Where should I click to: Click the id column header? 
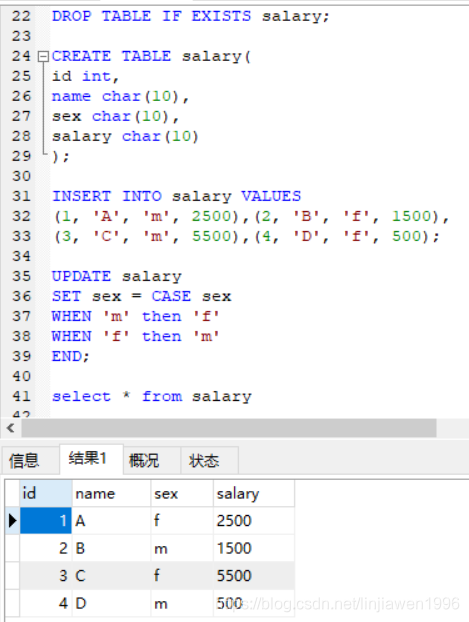tap(46, 493)
